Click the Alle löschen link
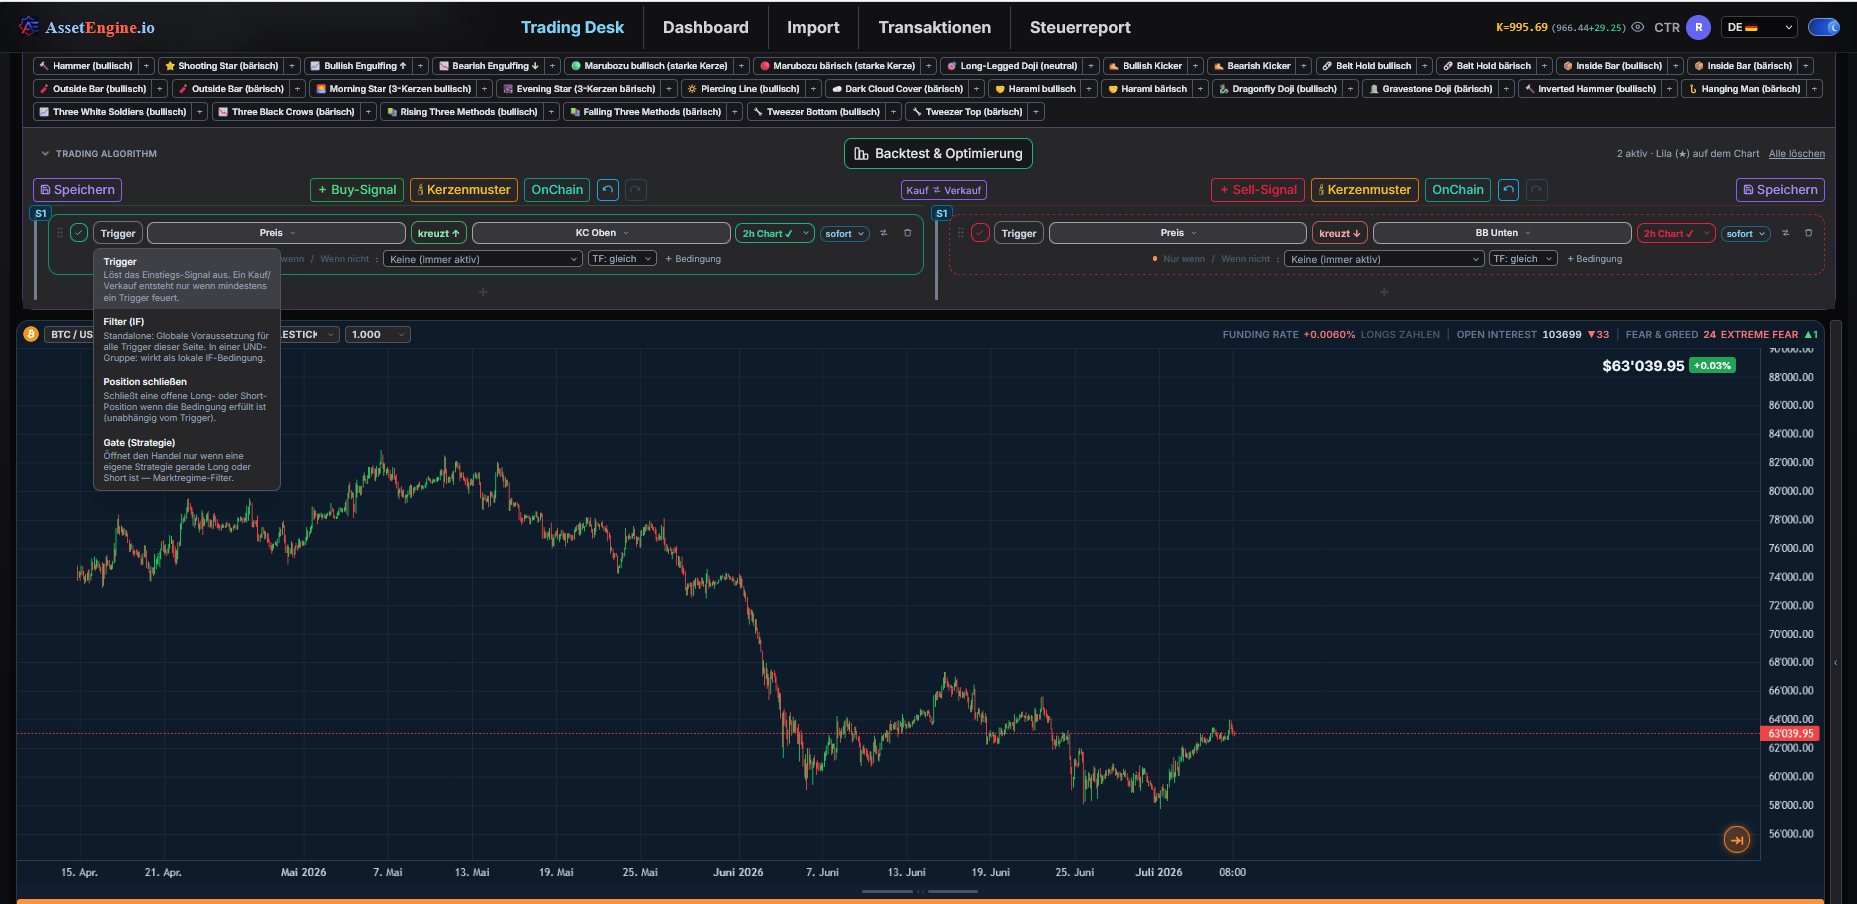 pos(1796,154)
